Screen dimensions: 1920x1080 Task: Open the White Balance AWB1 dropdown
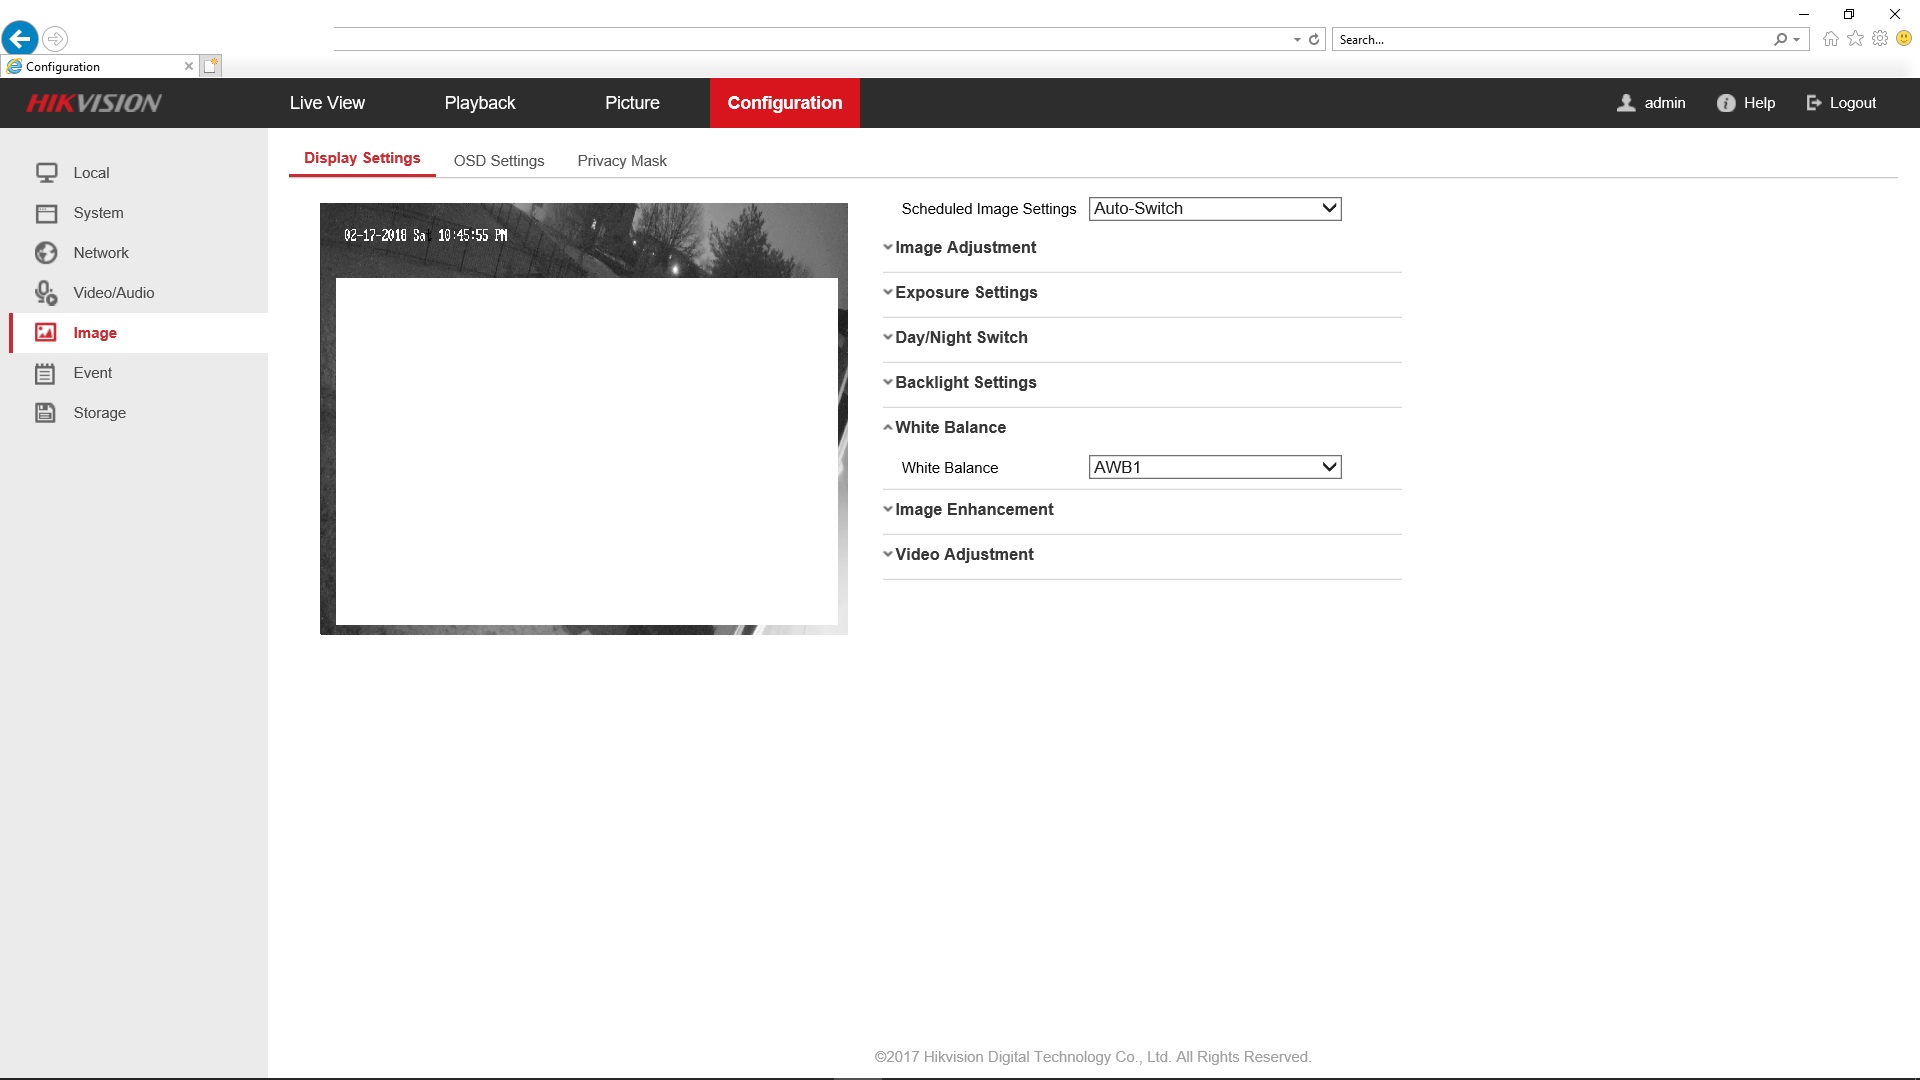coord(1214,467)
